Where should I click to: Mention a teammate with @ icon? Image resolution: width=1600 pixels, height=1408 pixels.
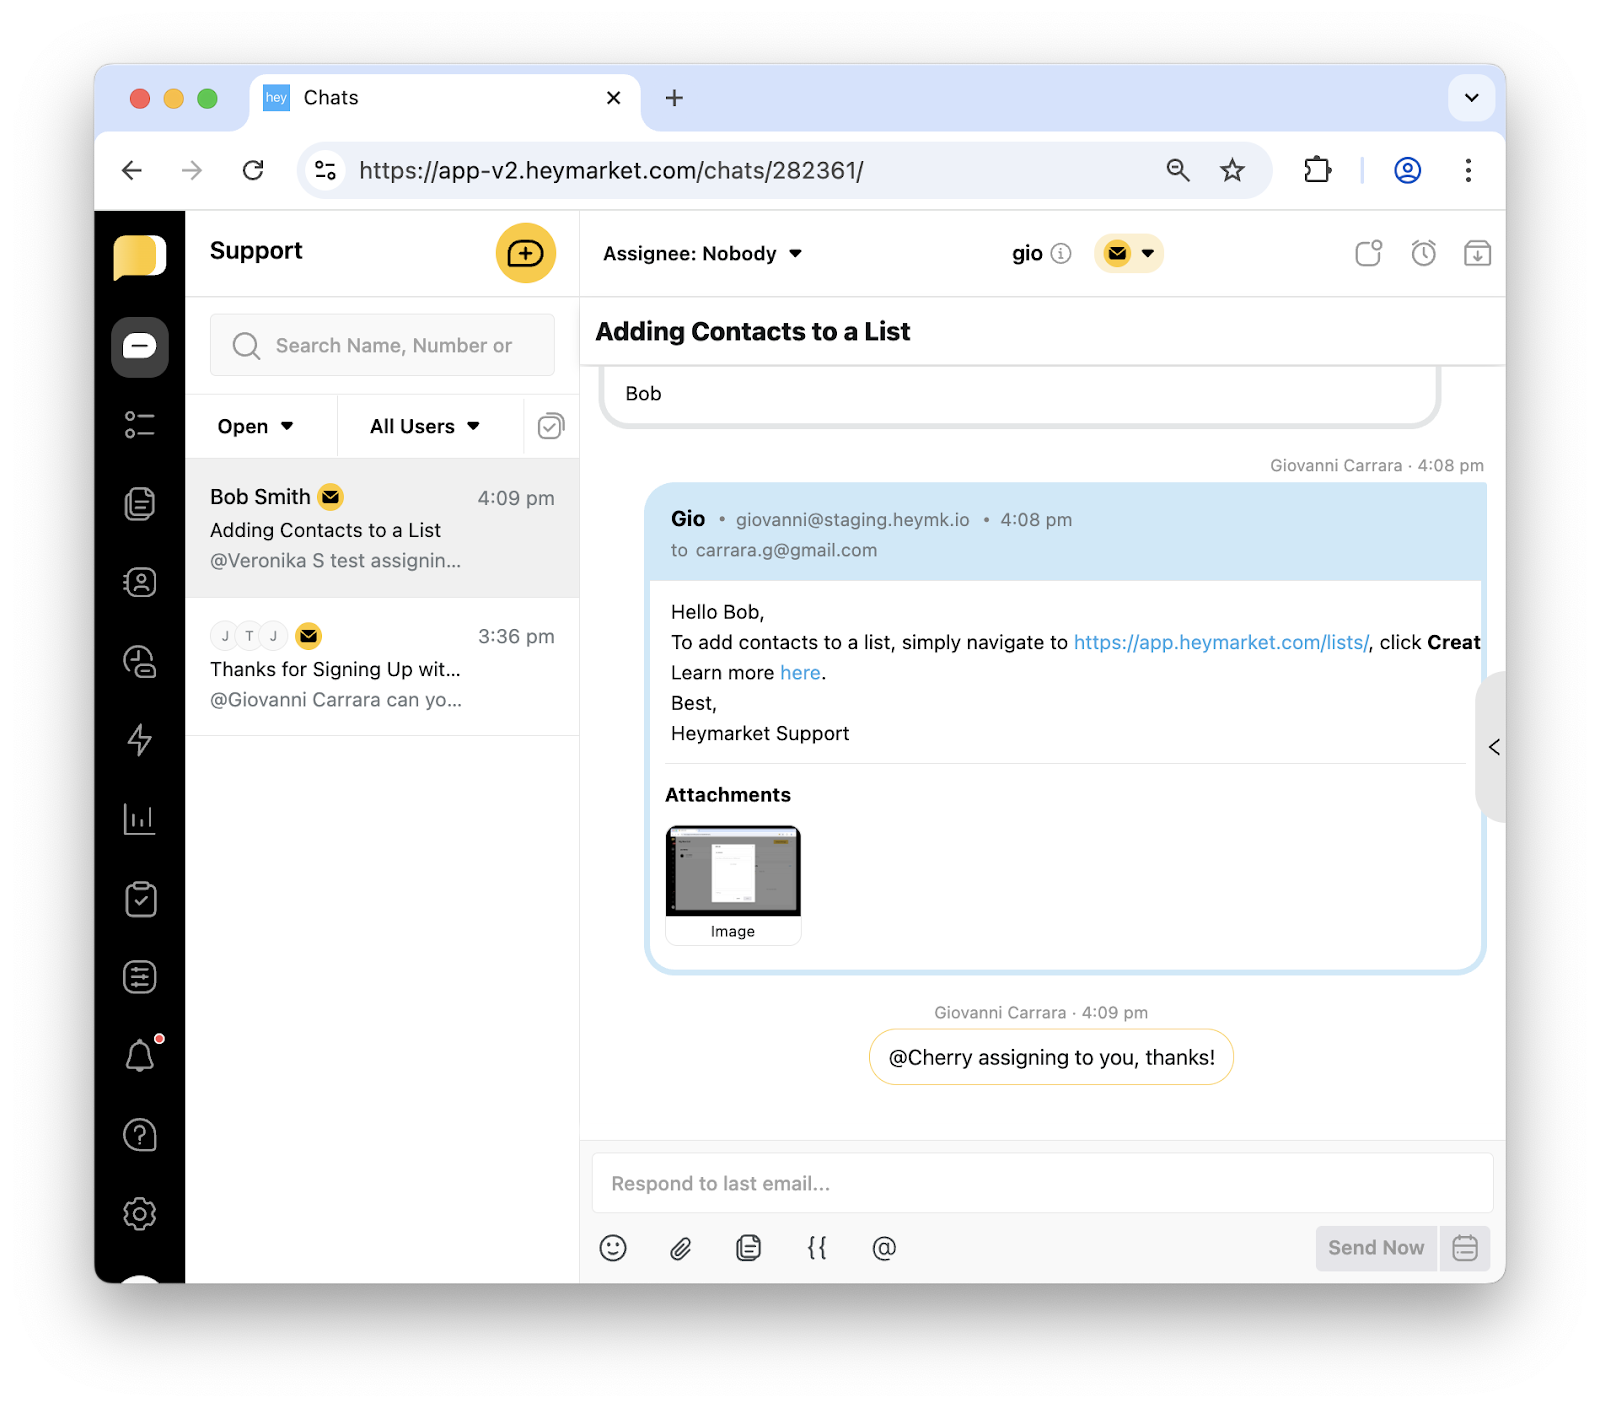click(884, 1248)
